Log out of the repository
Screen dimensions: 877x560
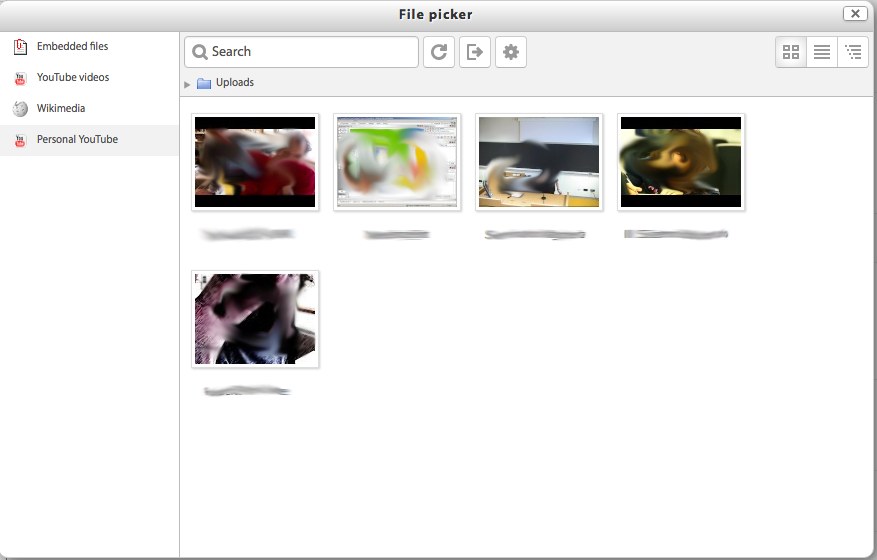click(475, 52)
